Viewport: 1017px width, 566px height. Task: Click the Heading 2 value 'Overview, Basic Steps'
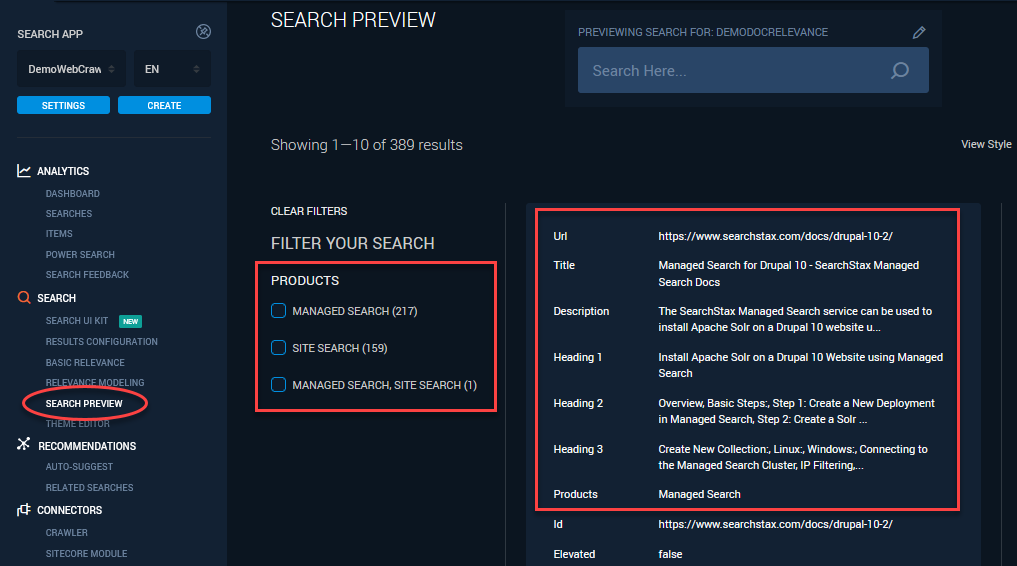(796, 411)
